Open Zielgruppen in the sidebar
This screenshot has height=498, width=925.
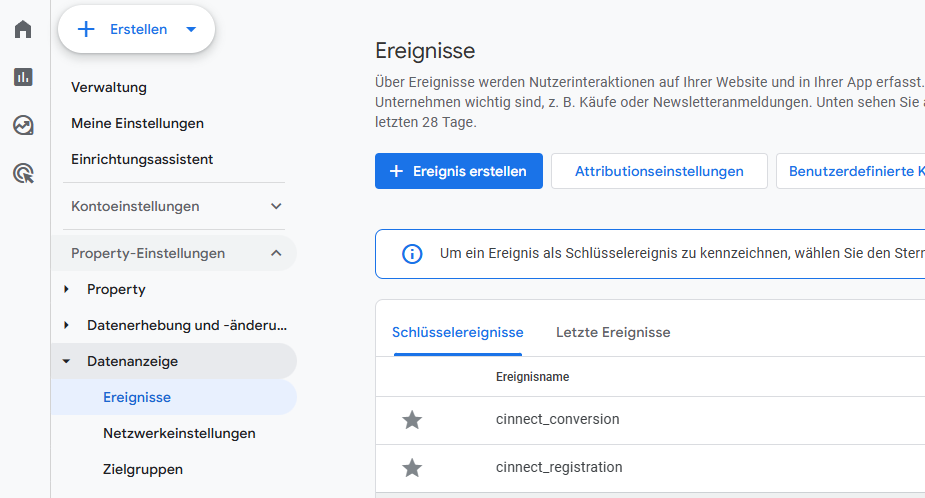143,470
